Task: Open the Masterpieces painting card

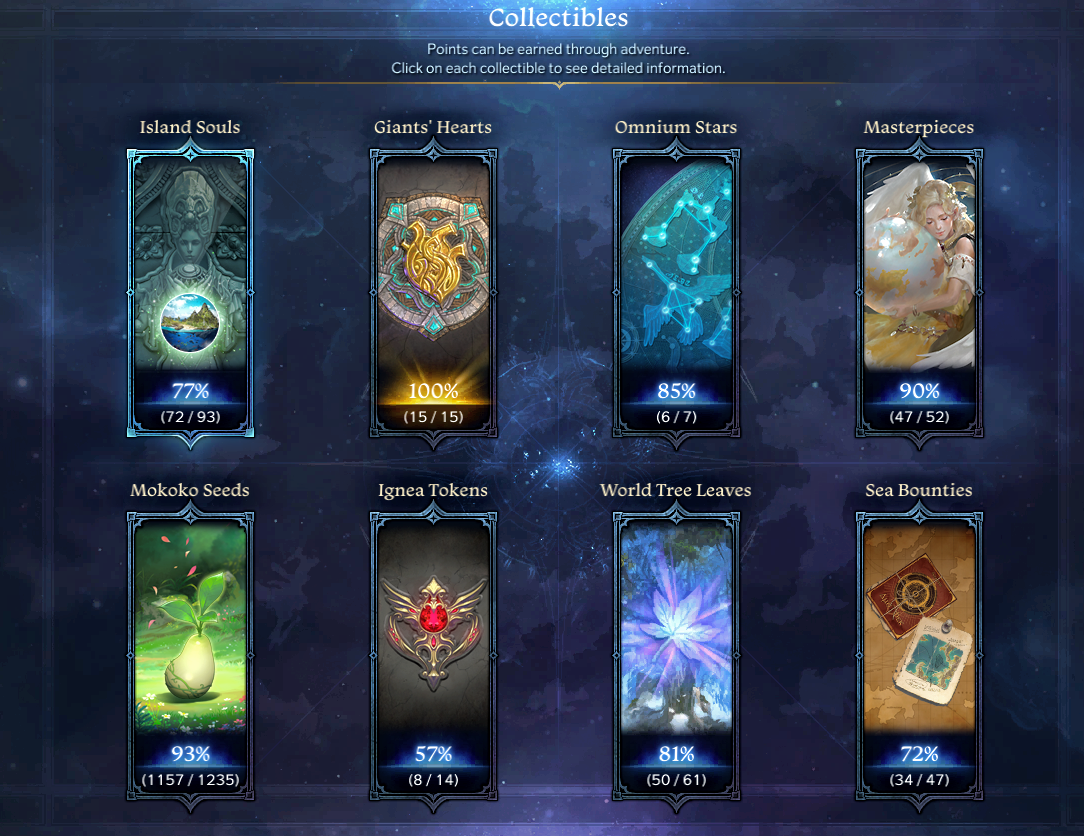Action: pyautogui.click(x=919, y=293)
